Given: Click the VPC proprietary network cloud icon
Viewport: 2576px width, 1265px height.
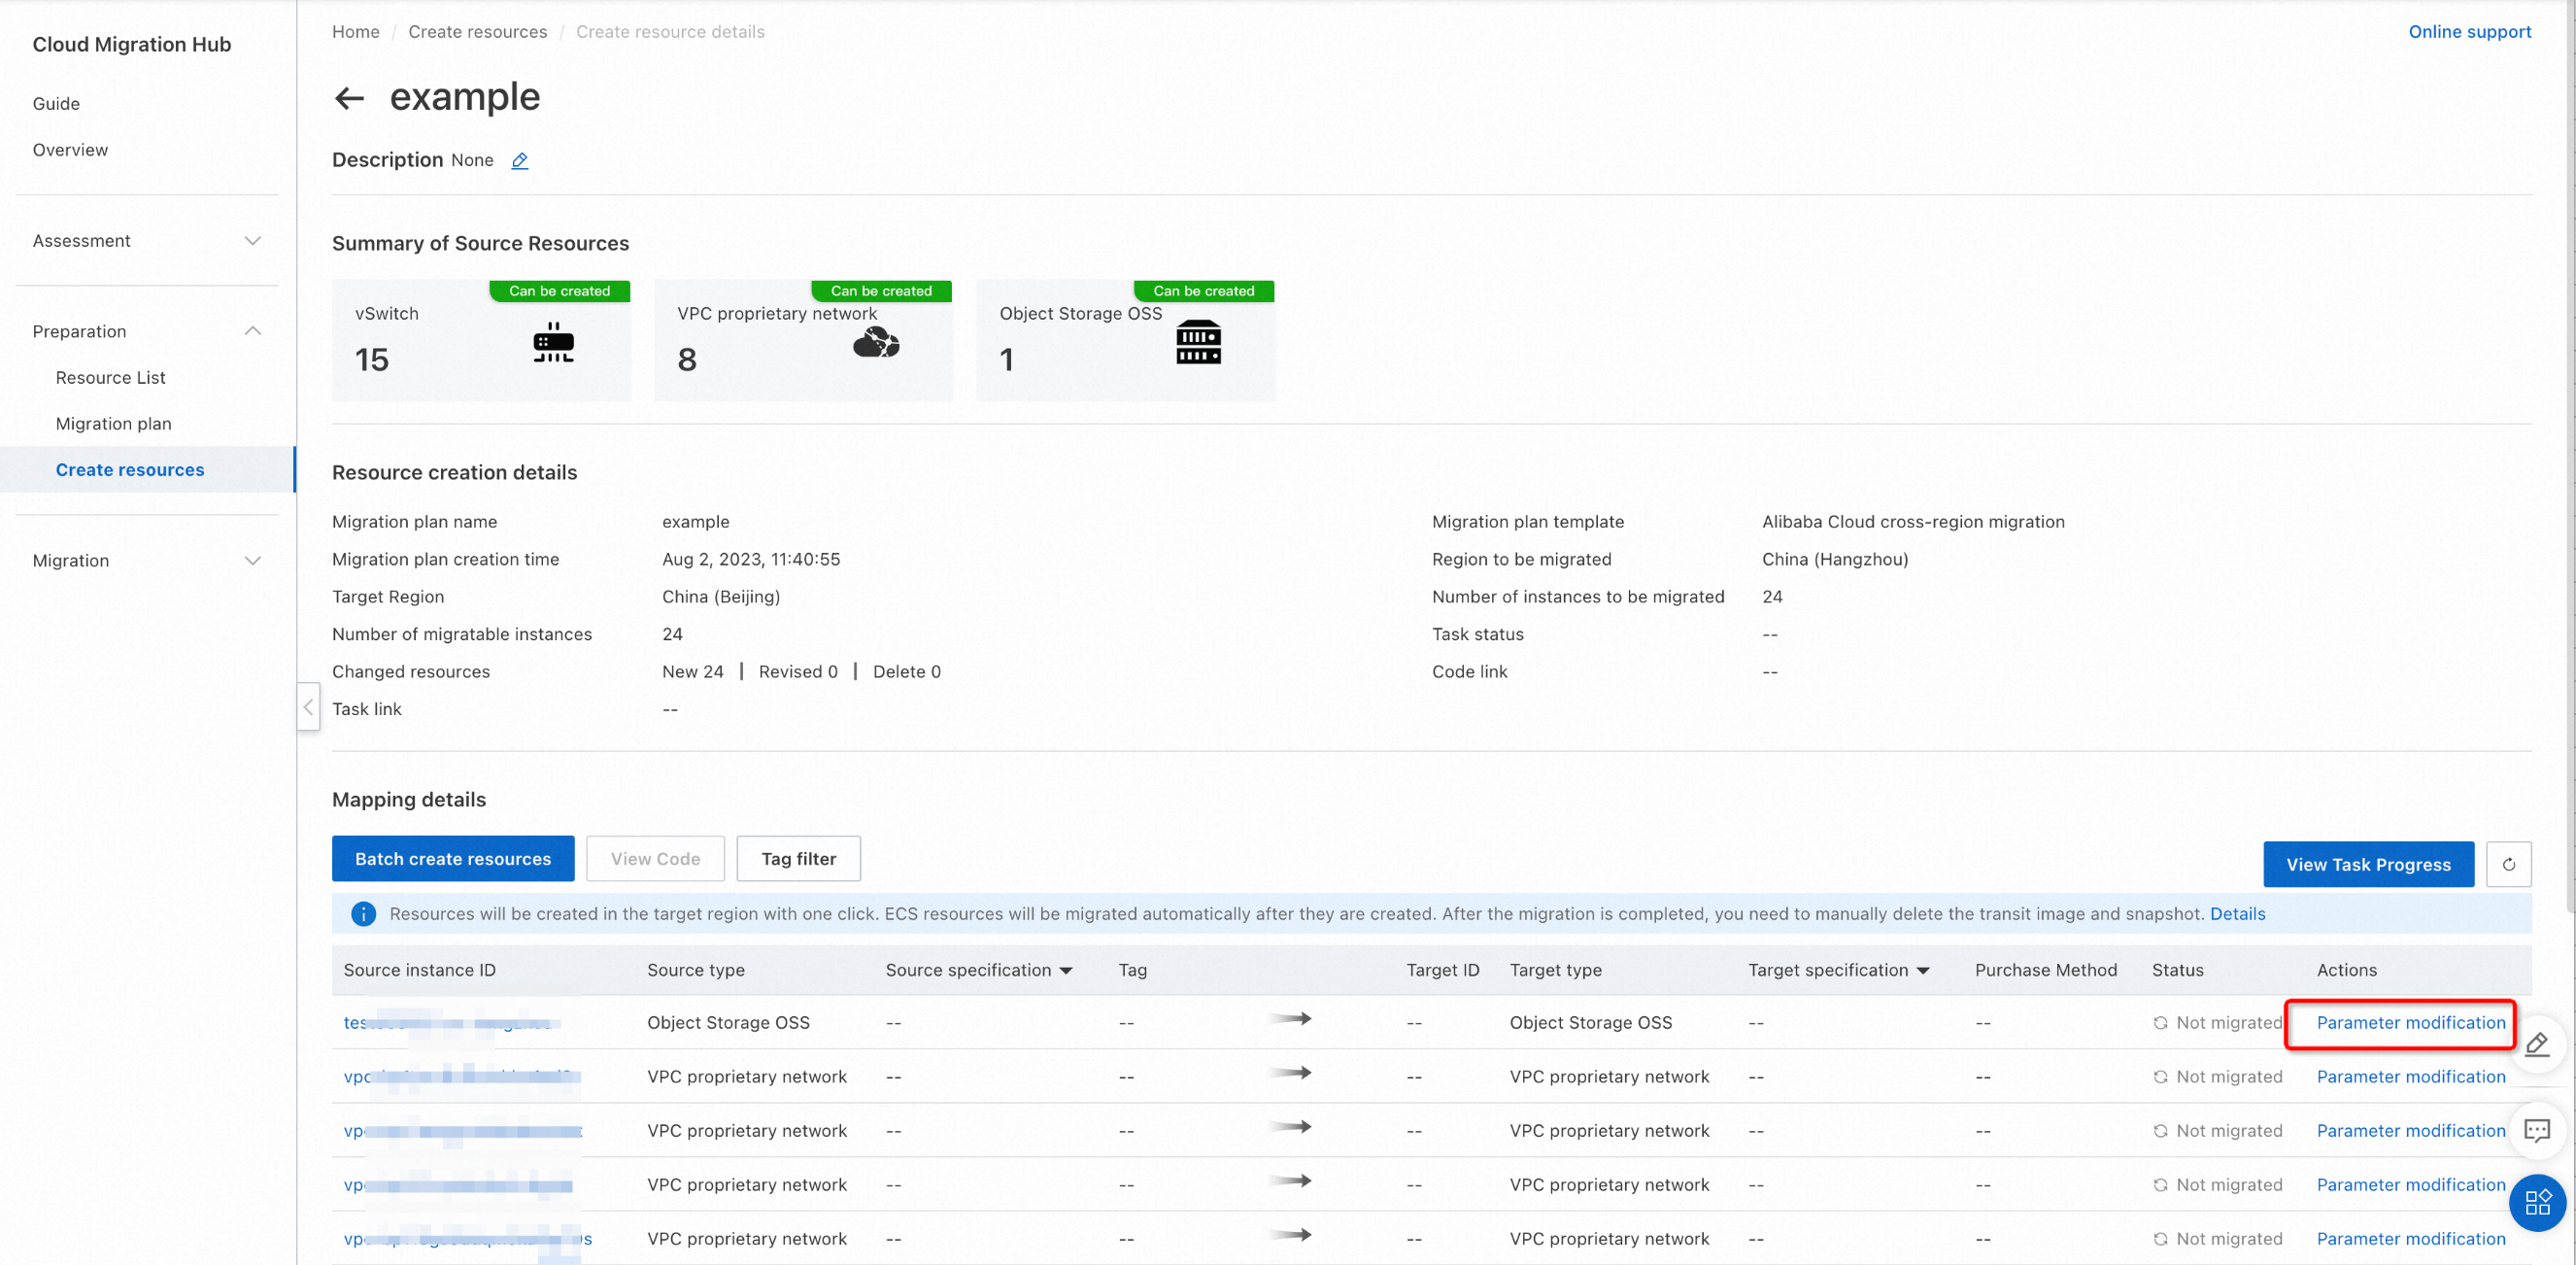Looking at the screenshot, I should (875, 343).
